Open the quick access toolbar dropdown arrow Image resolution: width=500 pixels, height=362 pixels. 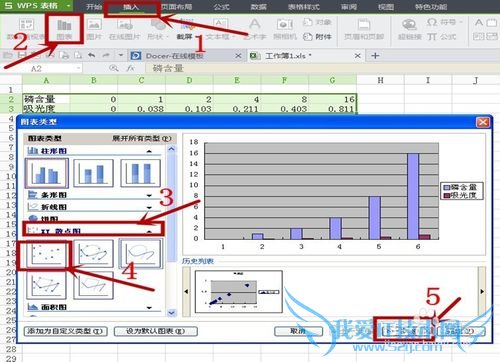point(121,55)
